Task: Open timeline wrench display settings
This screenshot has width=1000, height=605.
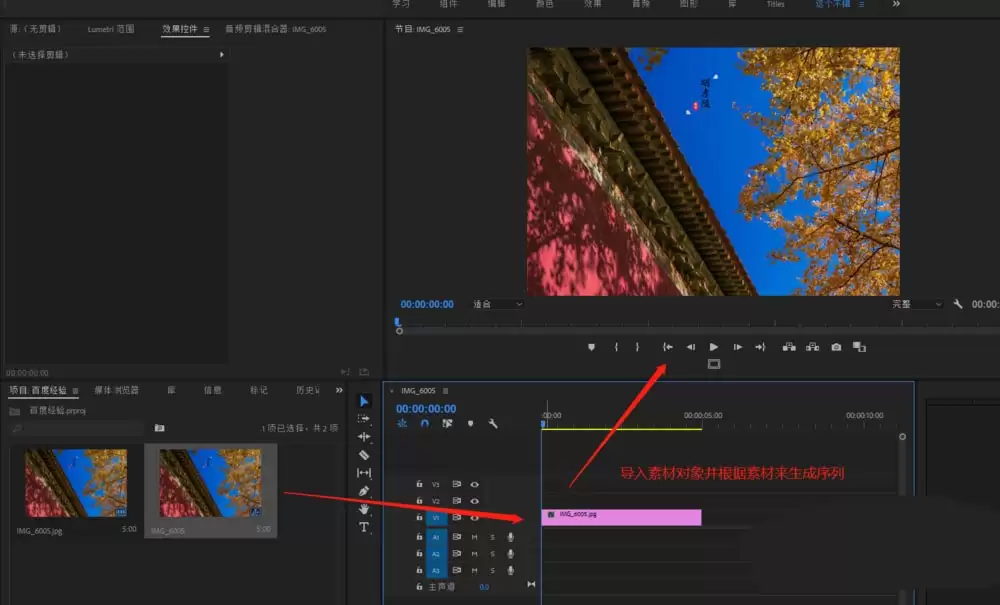Action: point(493,424)
